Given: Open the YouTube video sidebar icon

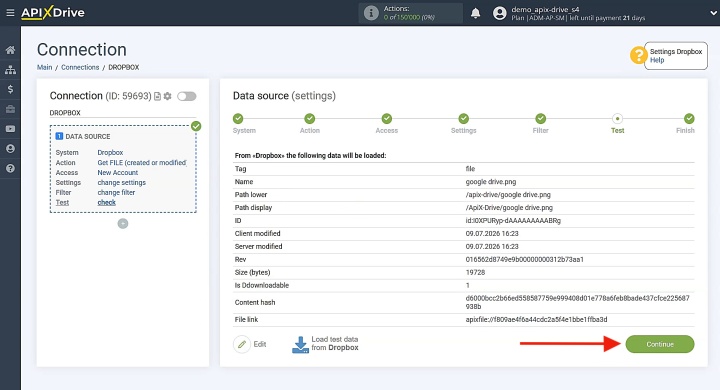Looking at the screenshot, I should (x=10, y=129).
